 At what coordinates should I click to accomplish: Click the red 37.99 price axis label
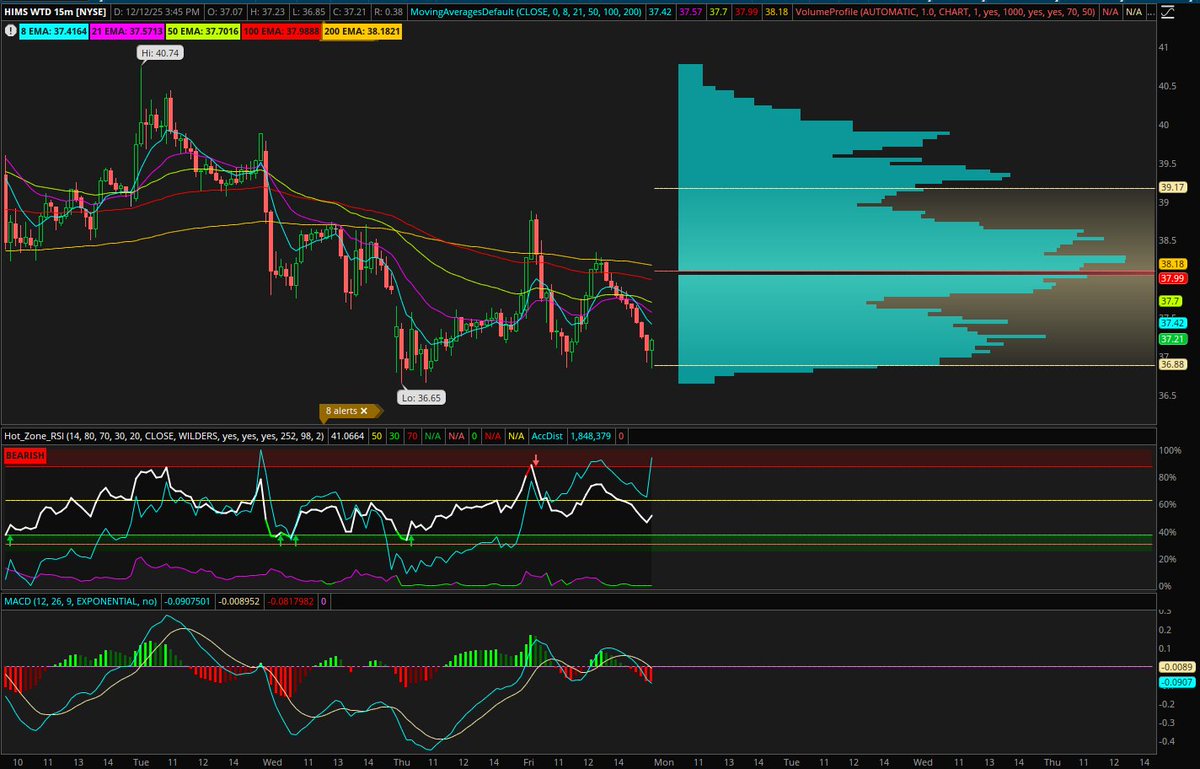1171,277
